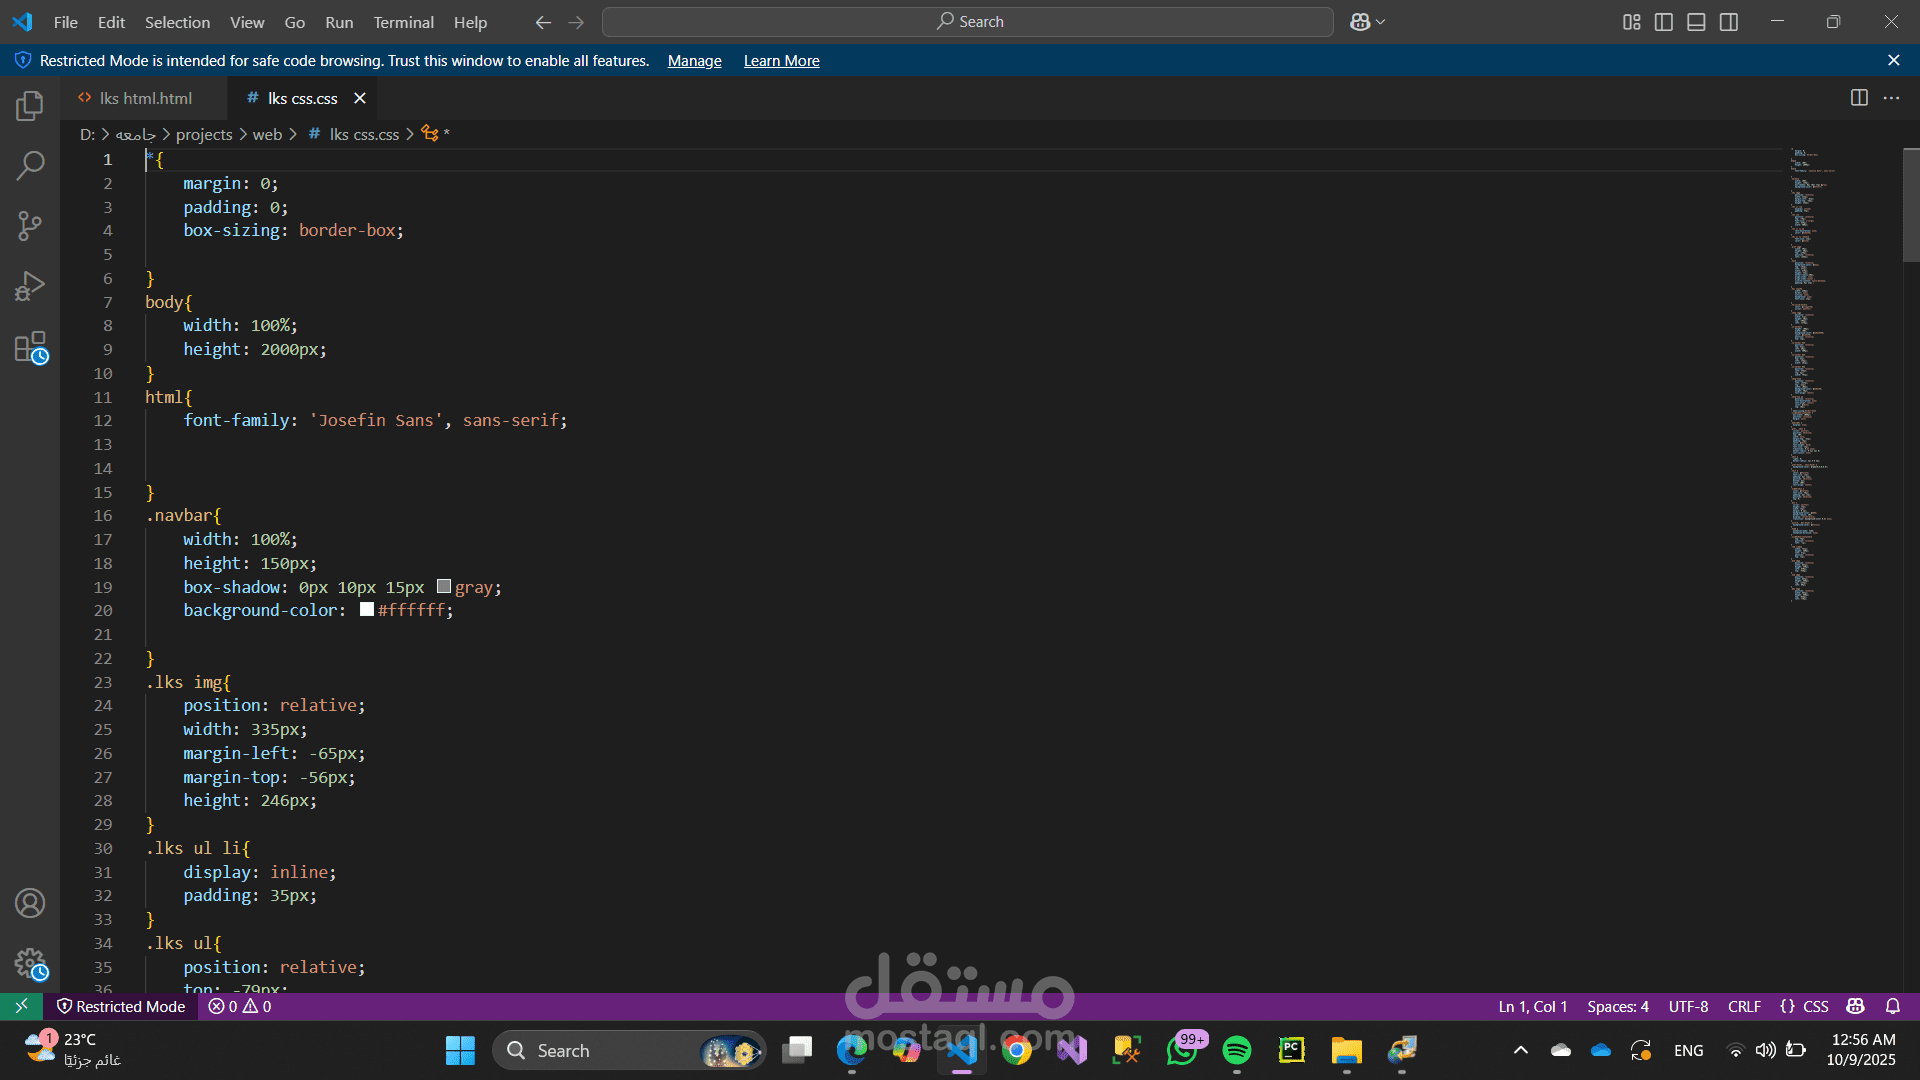Open editor More Actions ellipsis menu
Image resolution: width=1920 pixels, height=1080 pixels.
(x=1891, y=98)
